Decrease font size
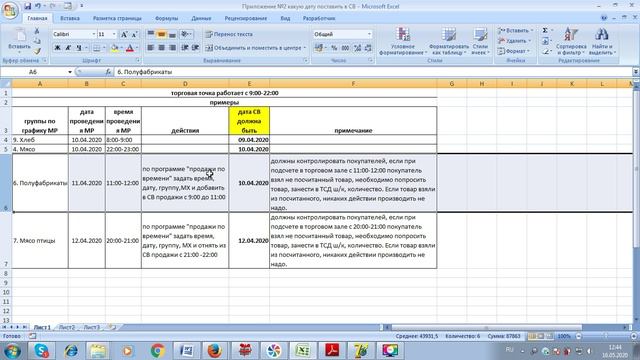 tap(134, 34)
